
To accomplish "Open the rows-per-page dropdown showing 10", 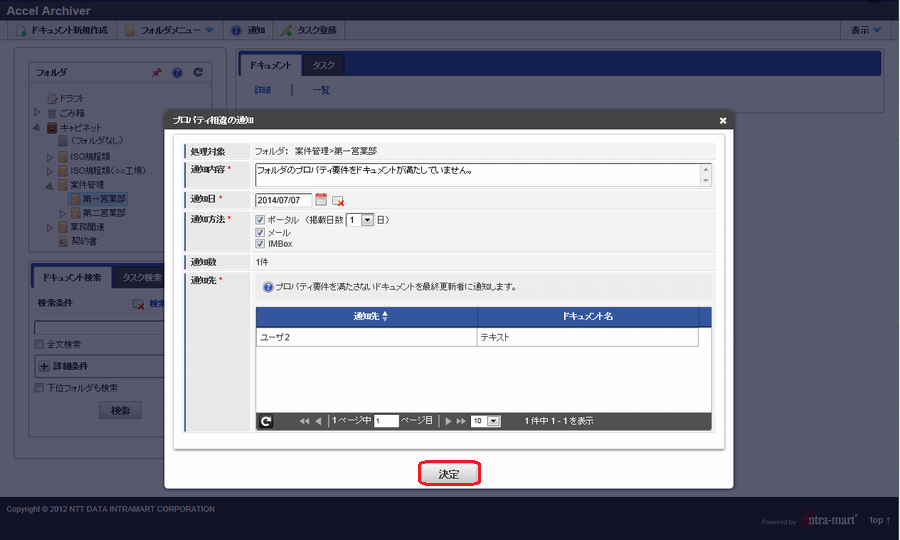I will click(493, 421).
